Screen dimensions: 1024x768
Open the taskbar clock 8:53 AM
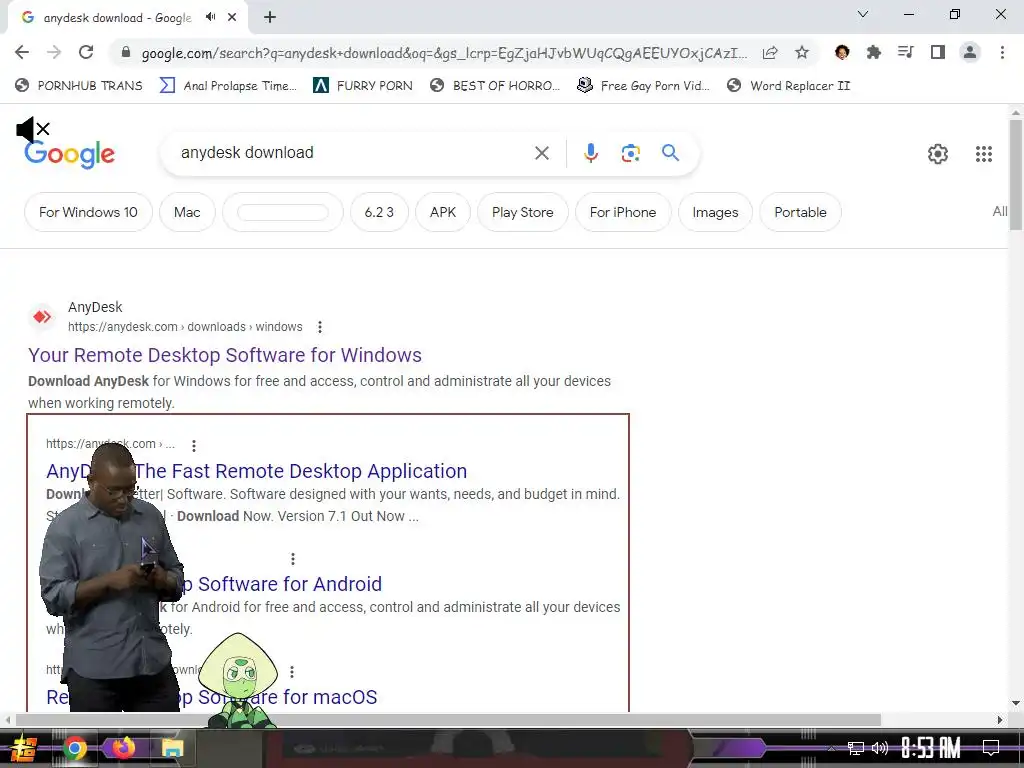931,748
